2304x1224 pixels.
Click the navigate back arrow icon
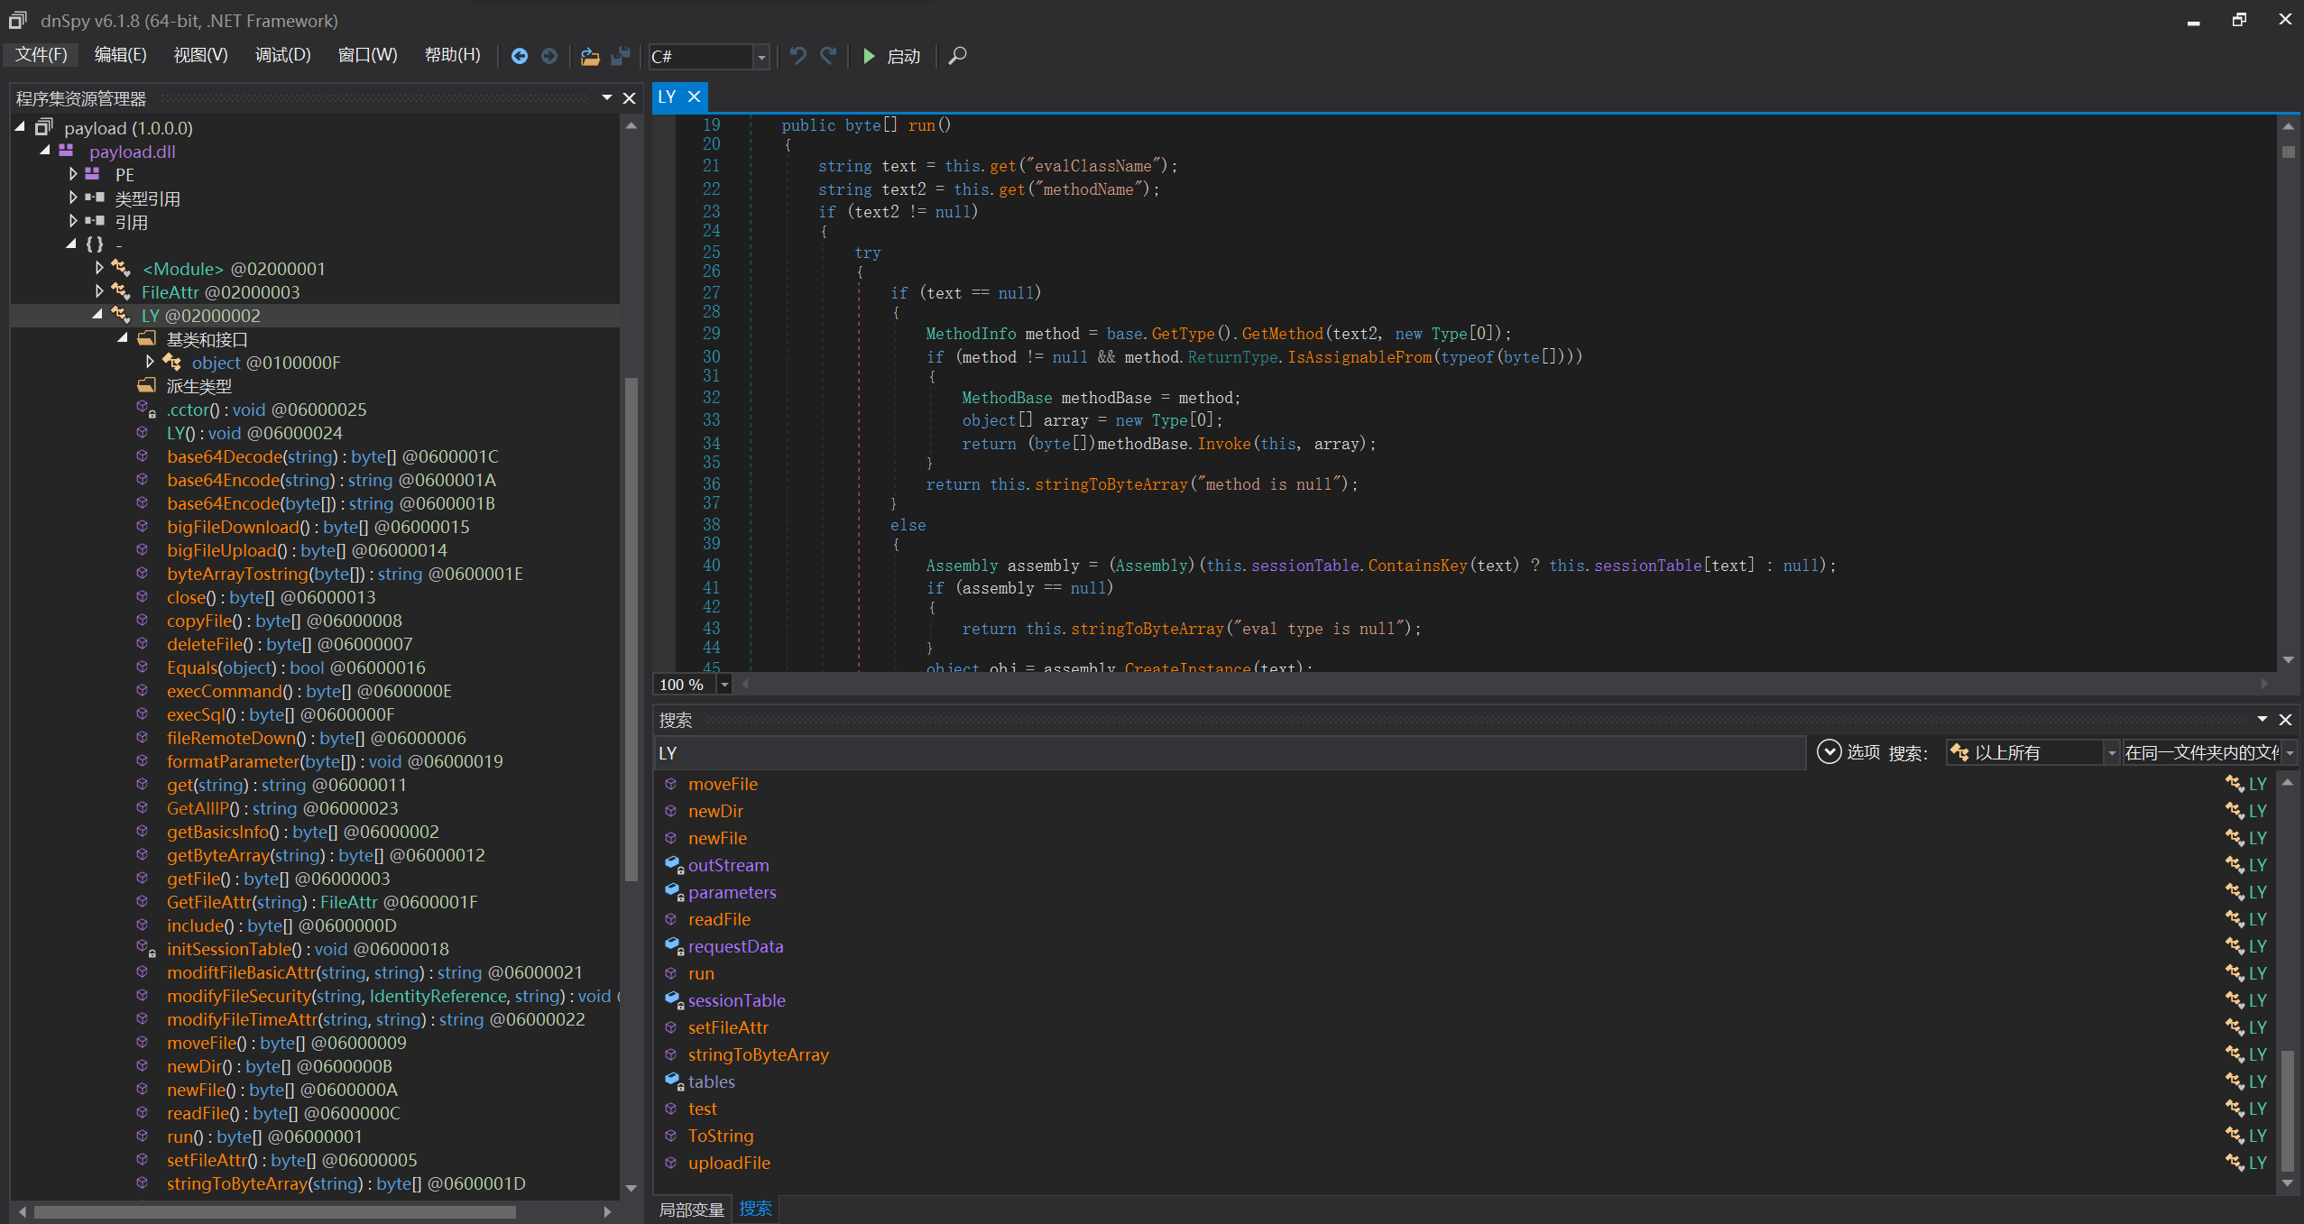click(519, 56)
